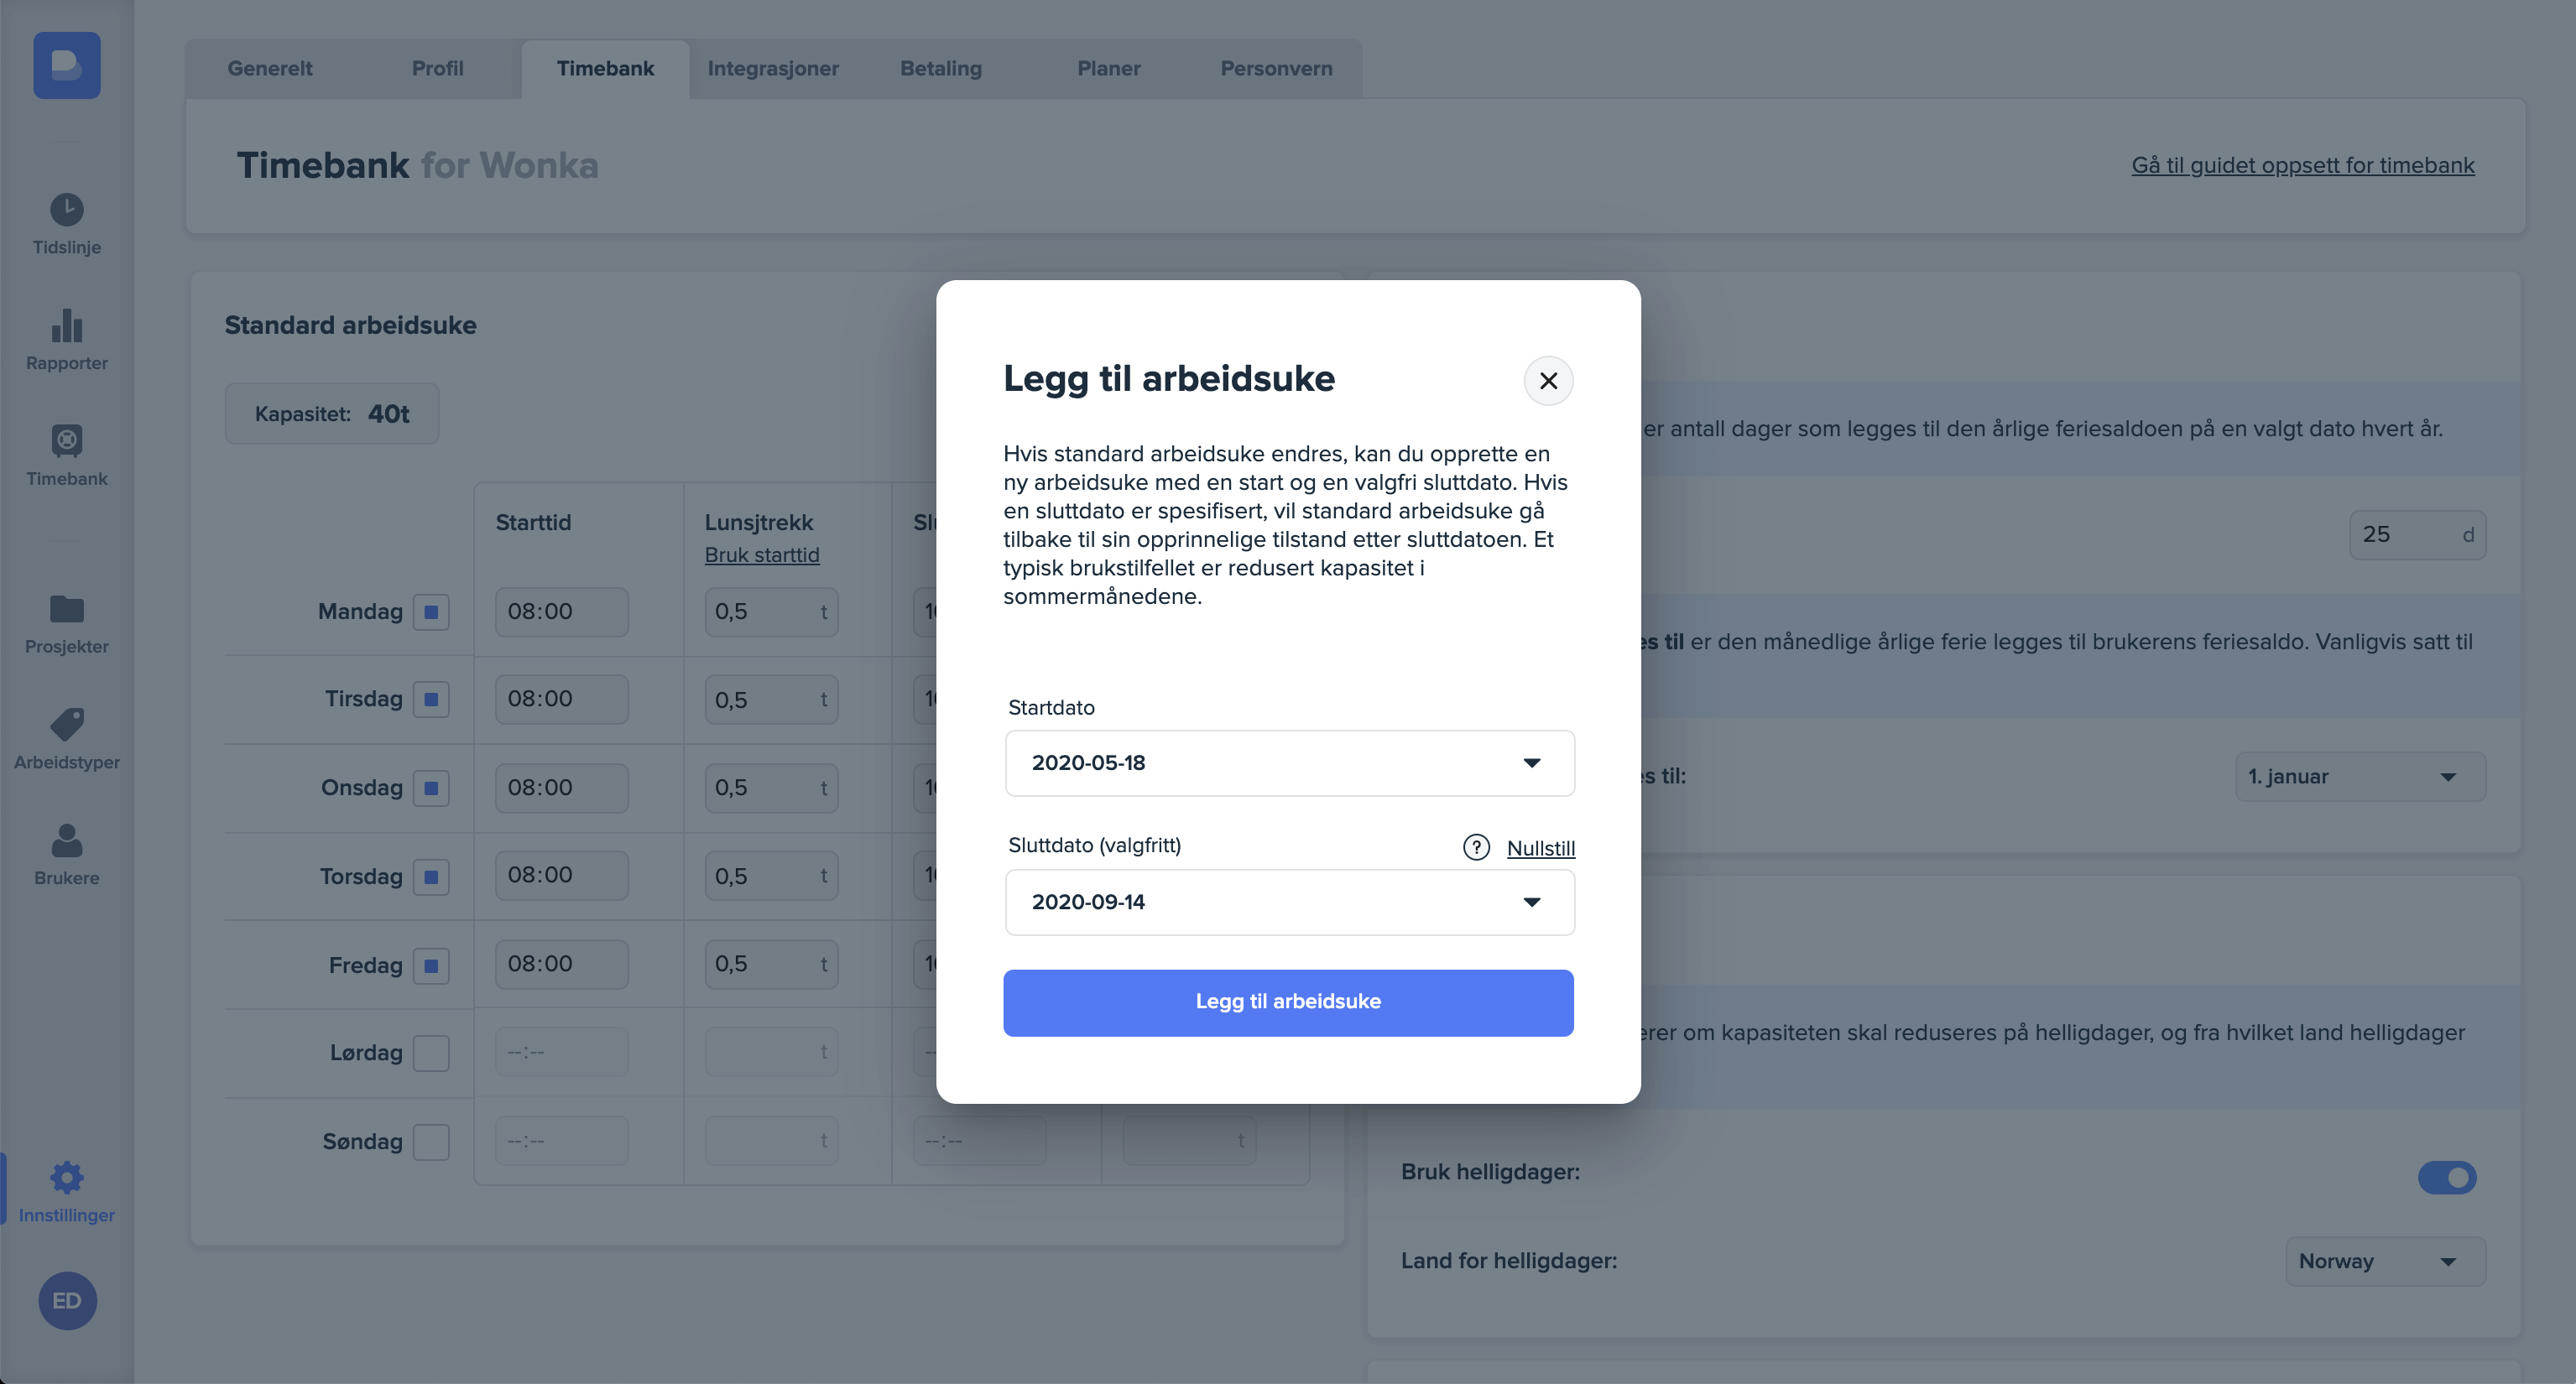Switch to the Betaling tab
2576x1384 pixels.
click(941, 68)
